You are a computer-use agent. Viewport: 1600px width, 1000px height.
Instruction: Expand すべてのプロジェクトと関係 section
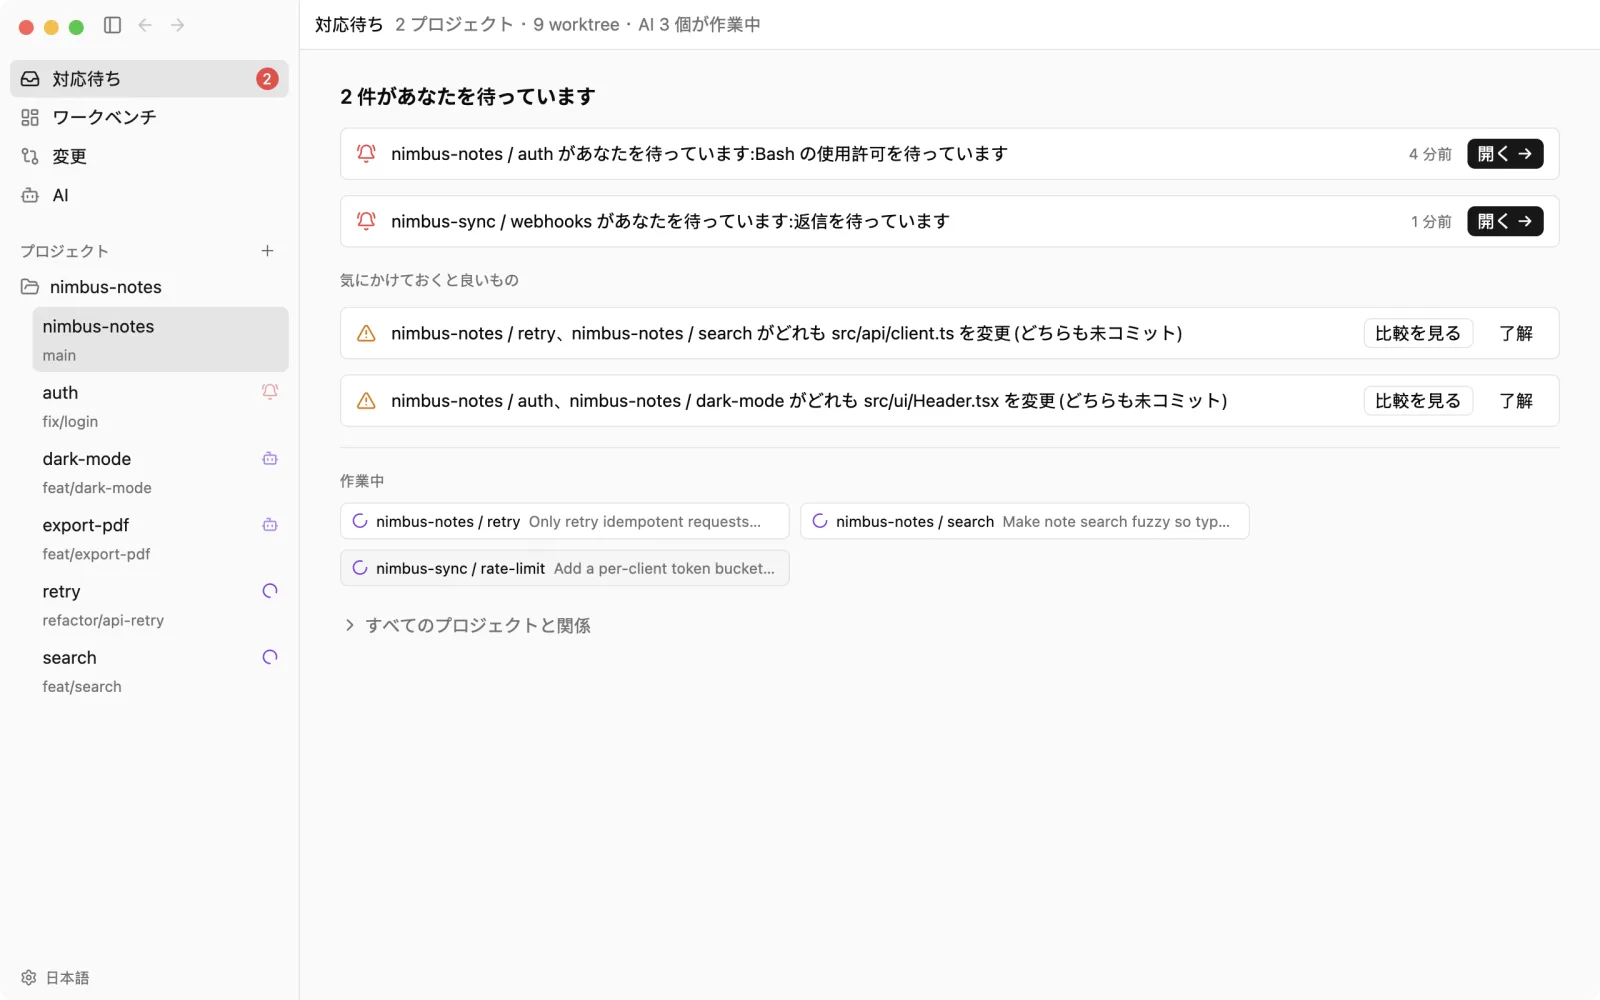click(x=467, y=625)
